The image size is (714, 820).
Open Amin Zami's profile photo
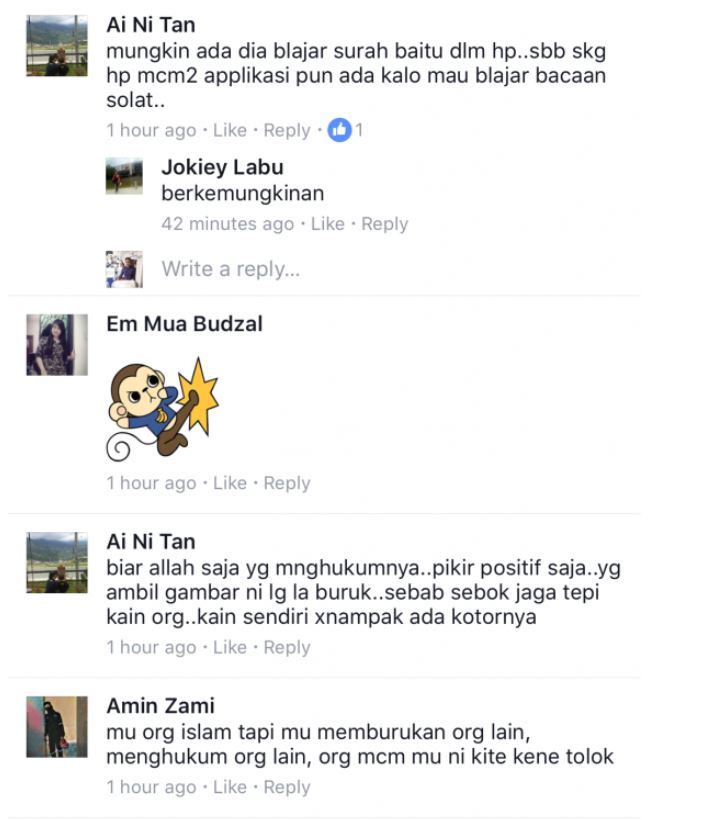click(x=57, y=727)
